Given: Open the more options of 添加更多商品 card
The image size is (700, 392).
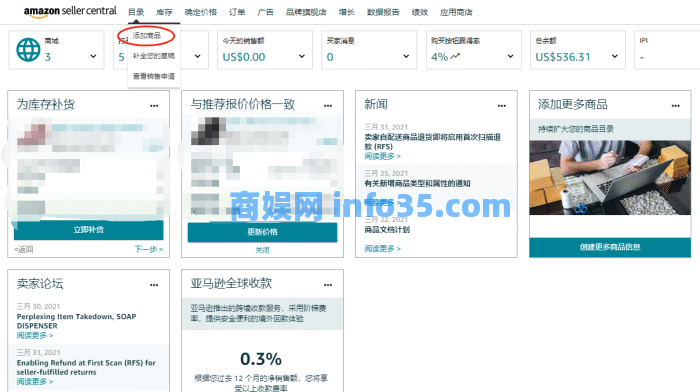Looking at the screenshot, I should coord(675,106).
